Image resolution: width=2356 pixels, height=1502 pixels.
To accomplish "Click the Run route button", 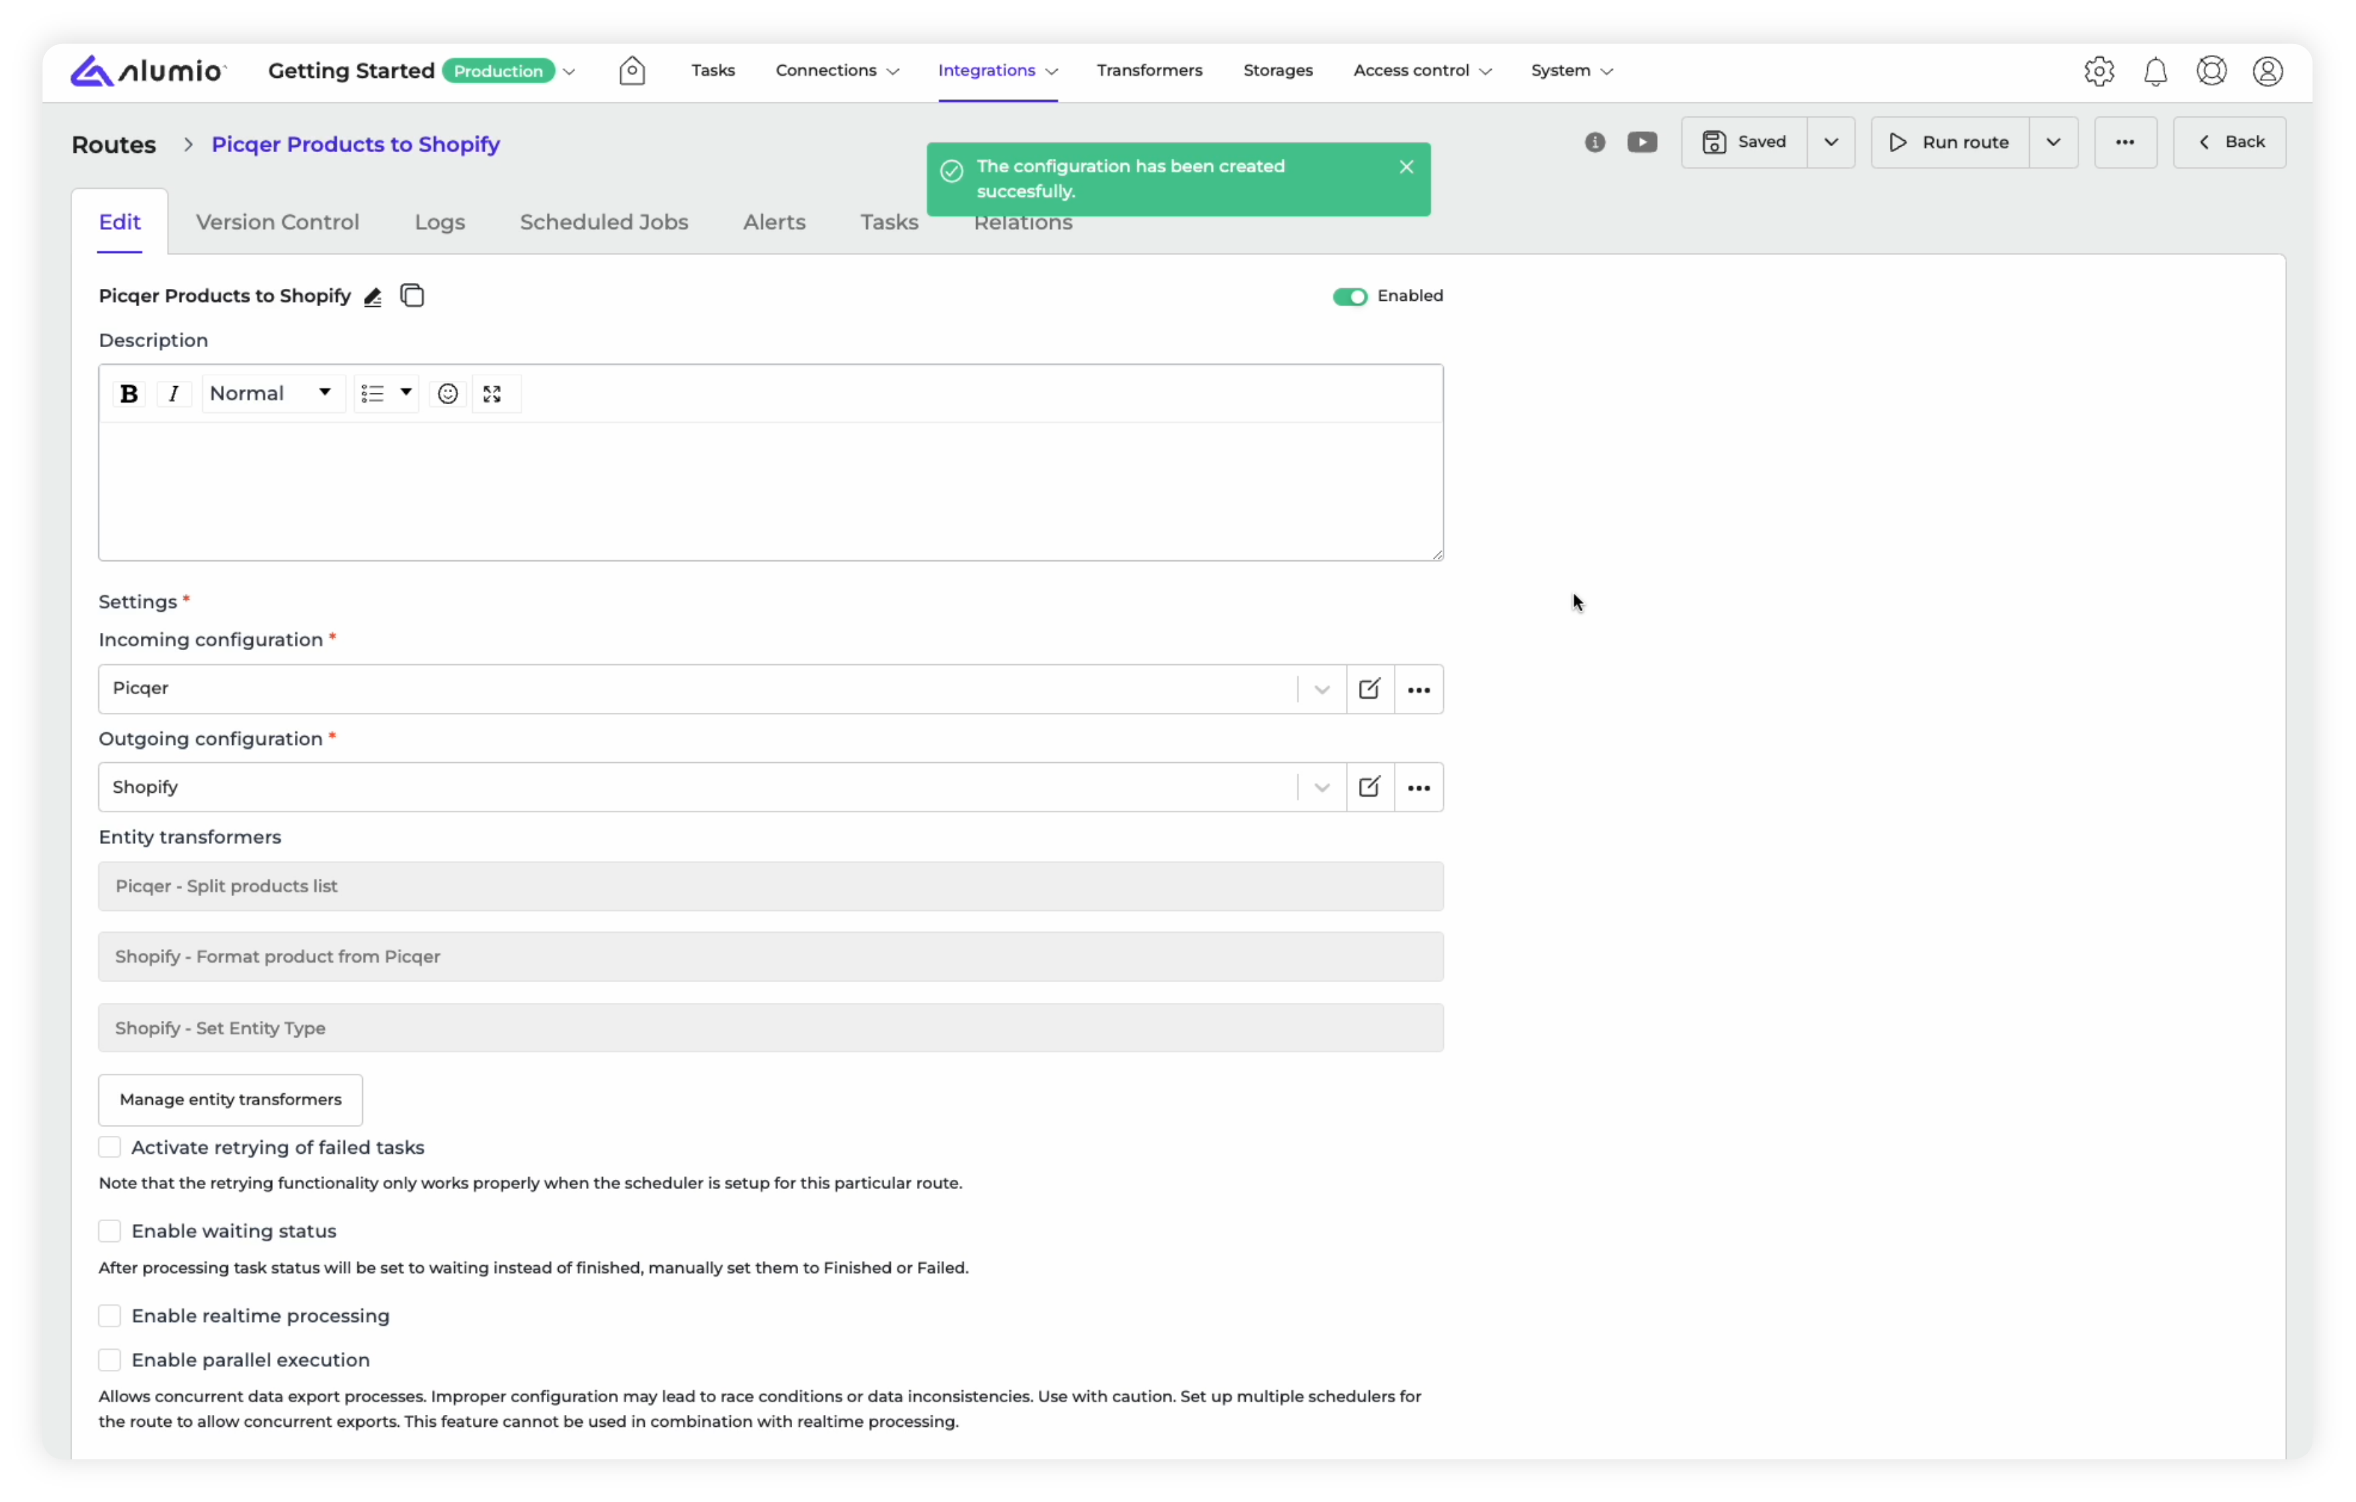I will 1949,142.
